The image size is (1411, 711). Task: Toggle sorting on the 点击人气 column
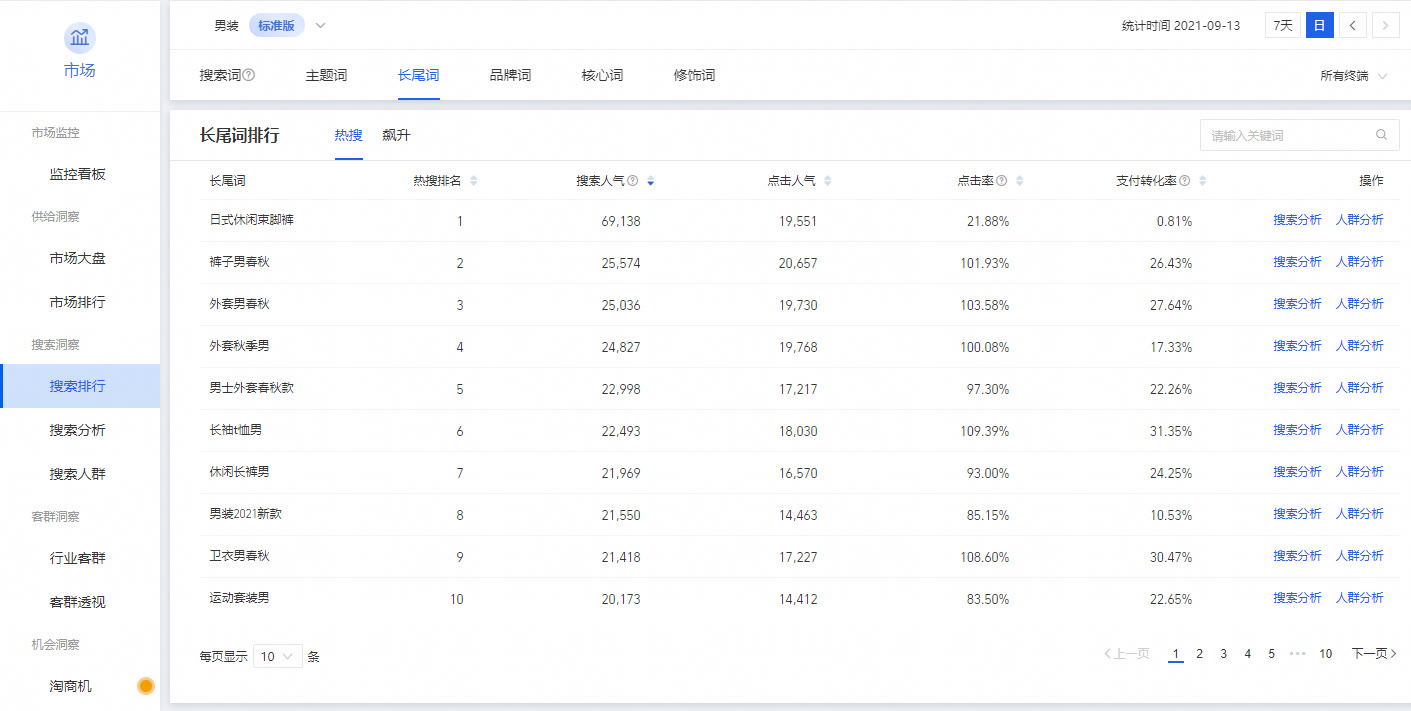(827, 180)
